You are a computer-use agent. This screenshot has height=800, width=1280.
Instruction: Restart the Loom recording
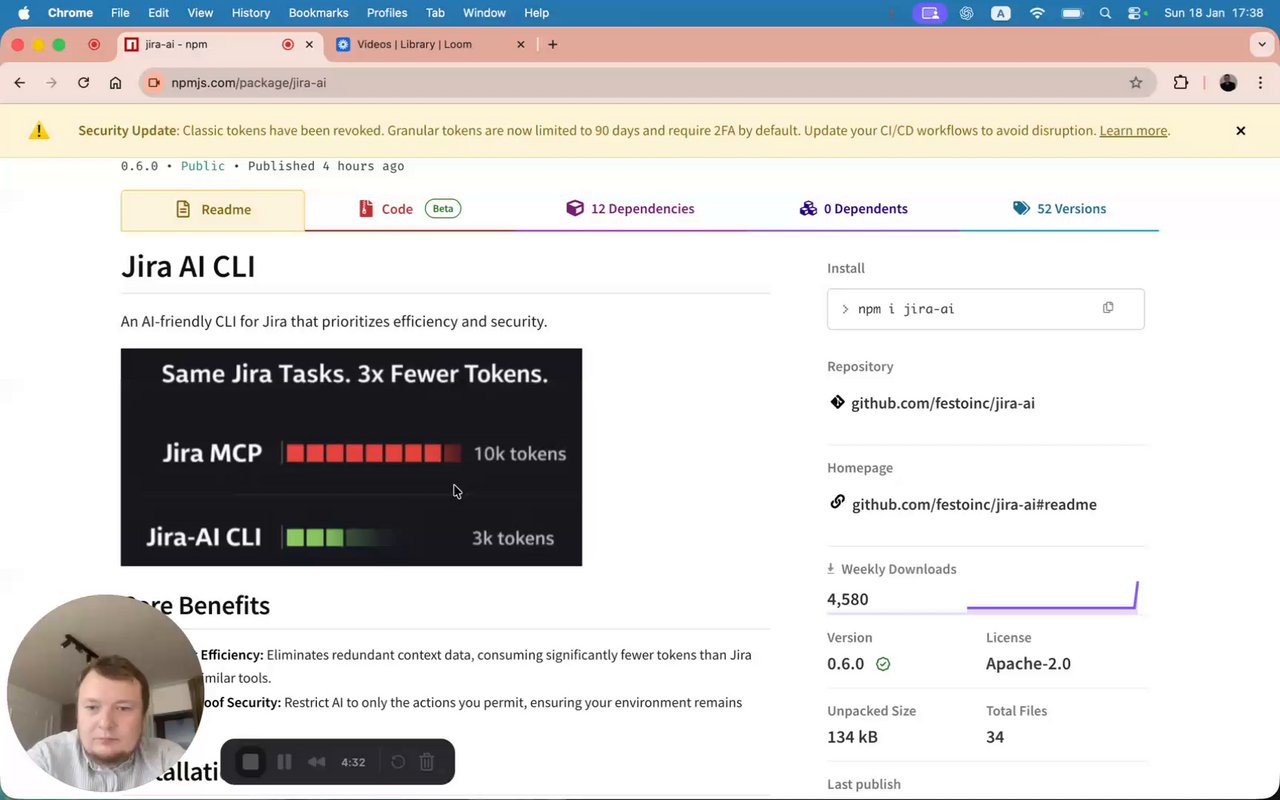398,762
